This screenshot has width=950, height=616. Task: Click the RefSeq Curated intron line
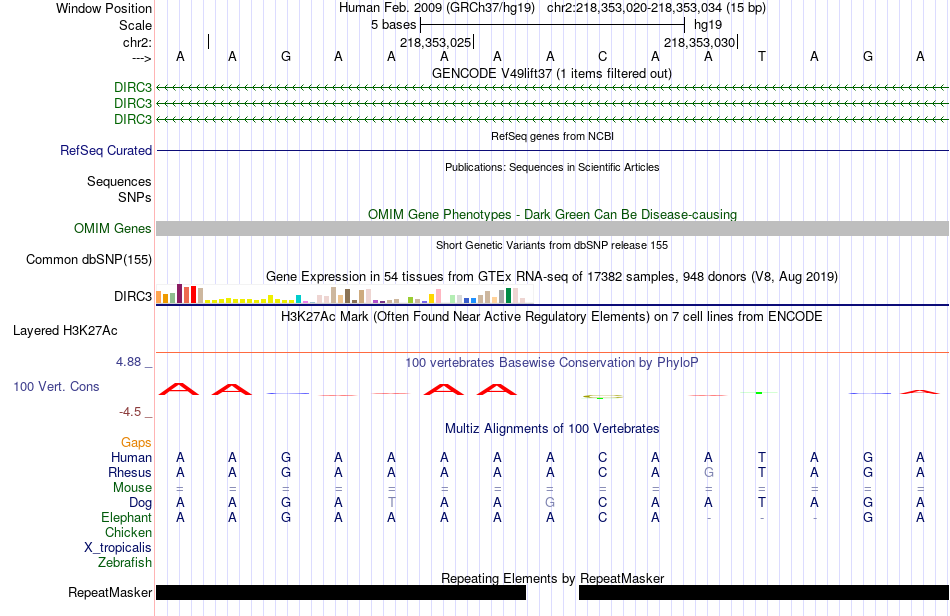(553, 150)
